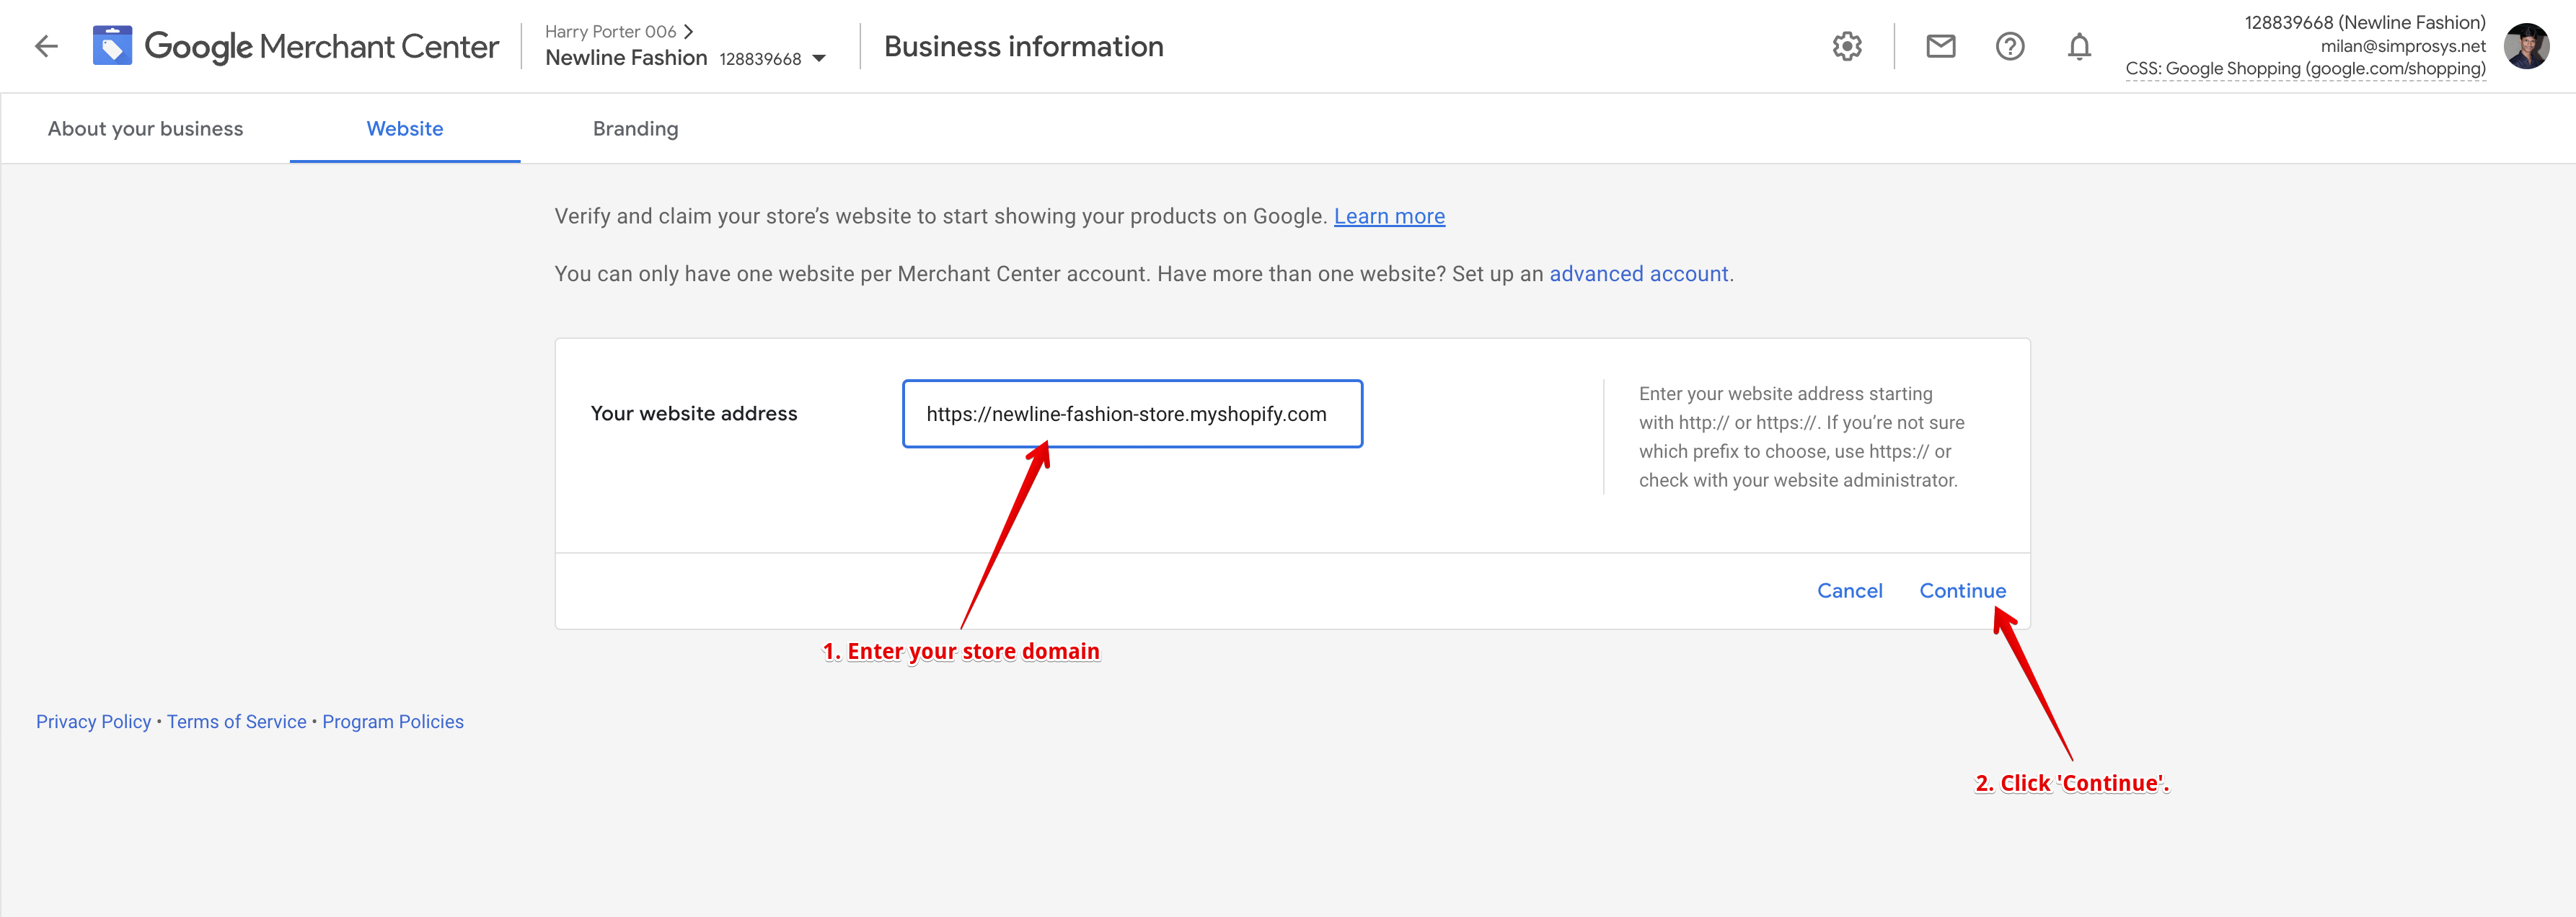The image size is (2576, 917).
Task: Click the back arrow icon
Action: 46,46
